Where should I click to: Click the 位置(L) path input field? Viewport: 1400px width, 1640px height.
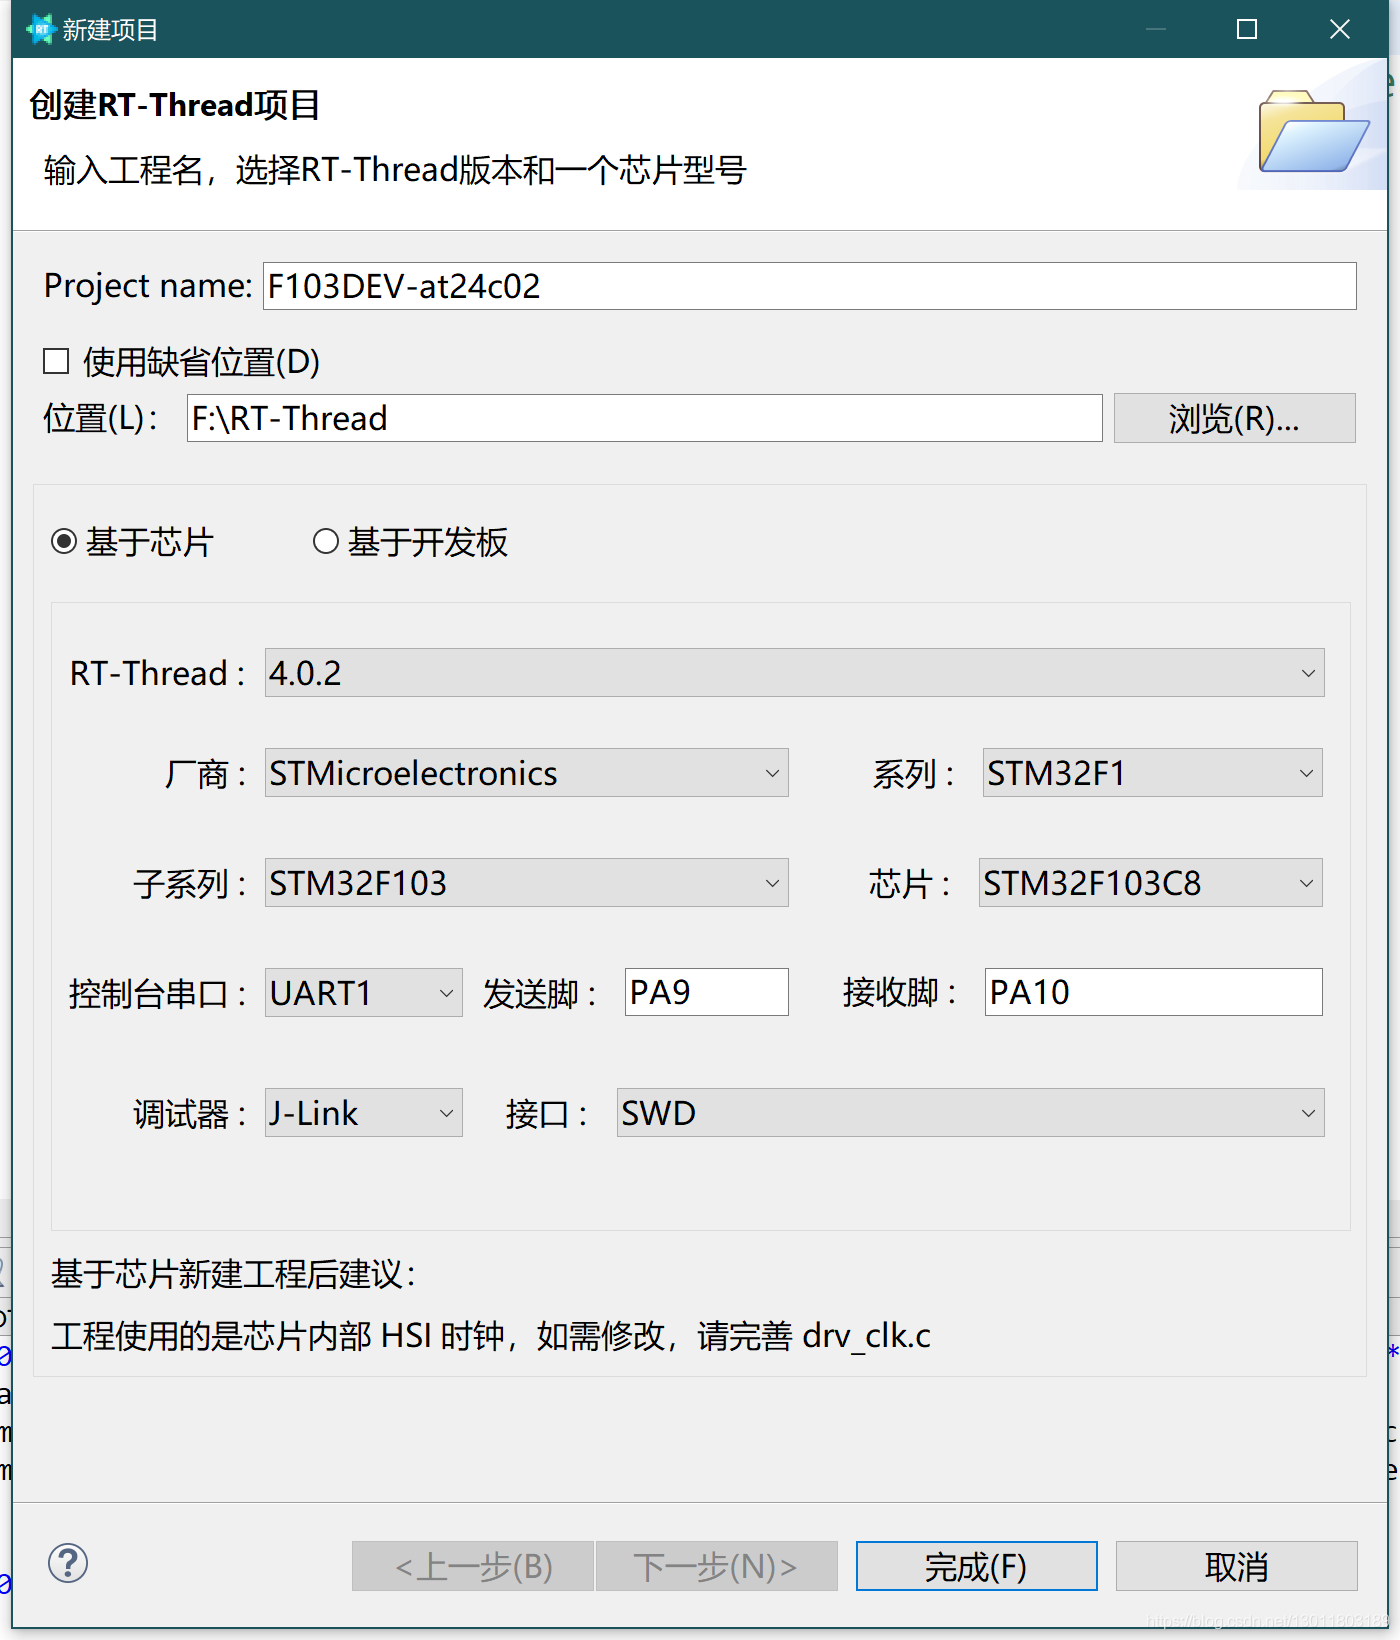[x=644, y=418]
